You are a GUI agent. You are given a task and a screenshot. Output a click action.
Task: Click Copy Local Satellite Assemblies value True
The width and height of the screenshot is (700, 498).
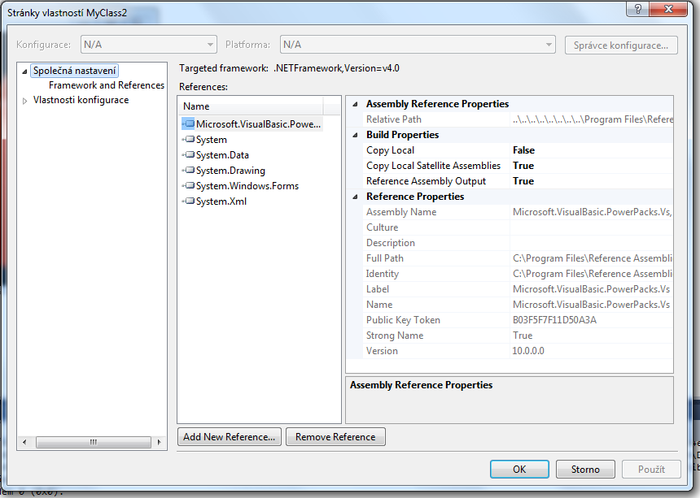pos(523,166)
